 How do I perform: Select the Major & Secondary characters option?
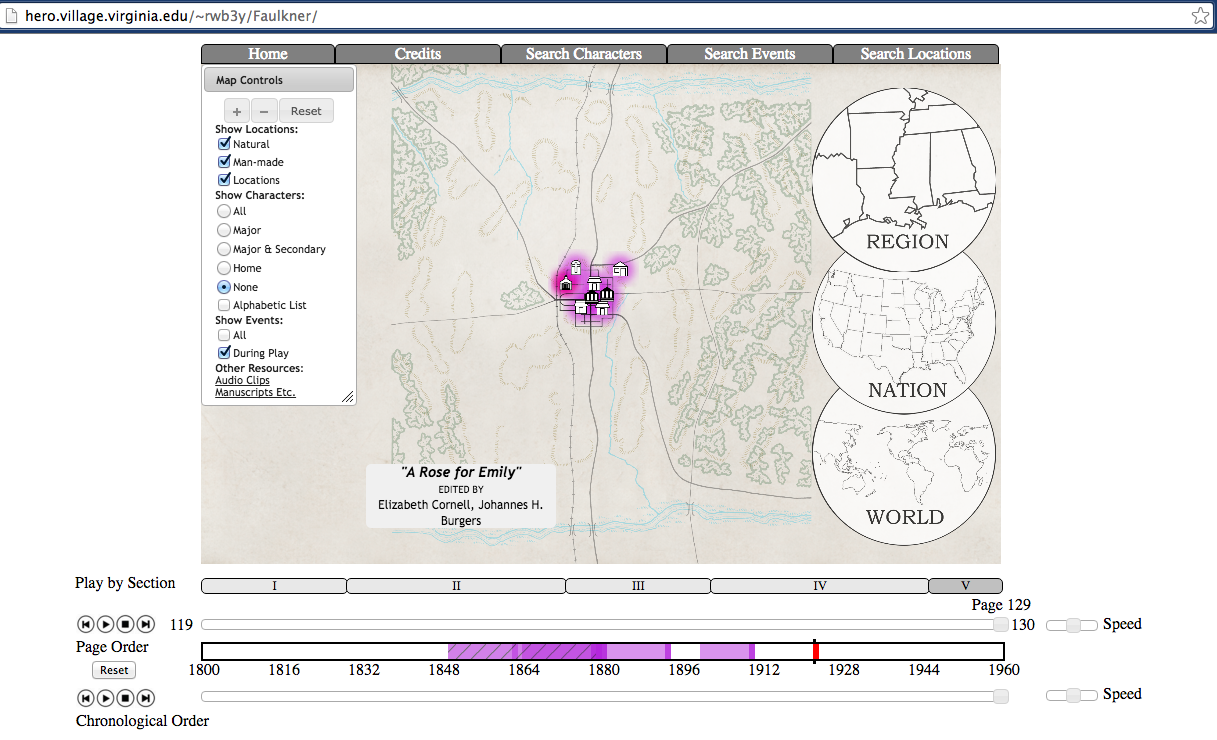pyautogui.click(x=224, y=249)
